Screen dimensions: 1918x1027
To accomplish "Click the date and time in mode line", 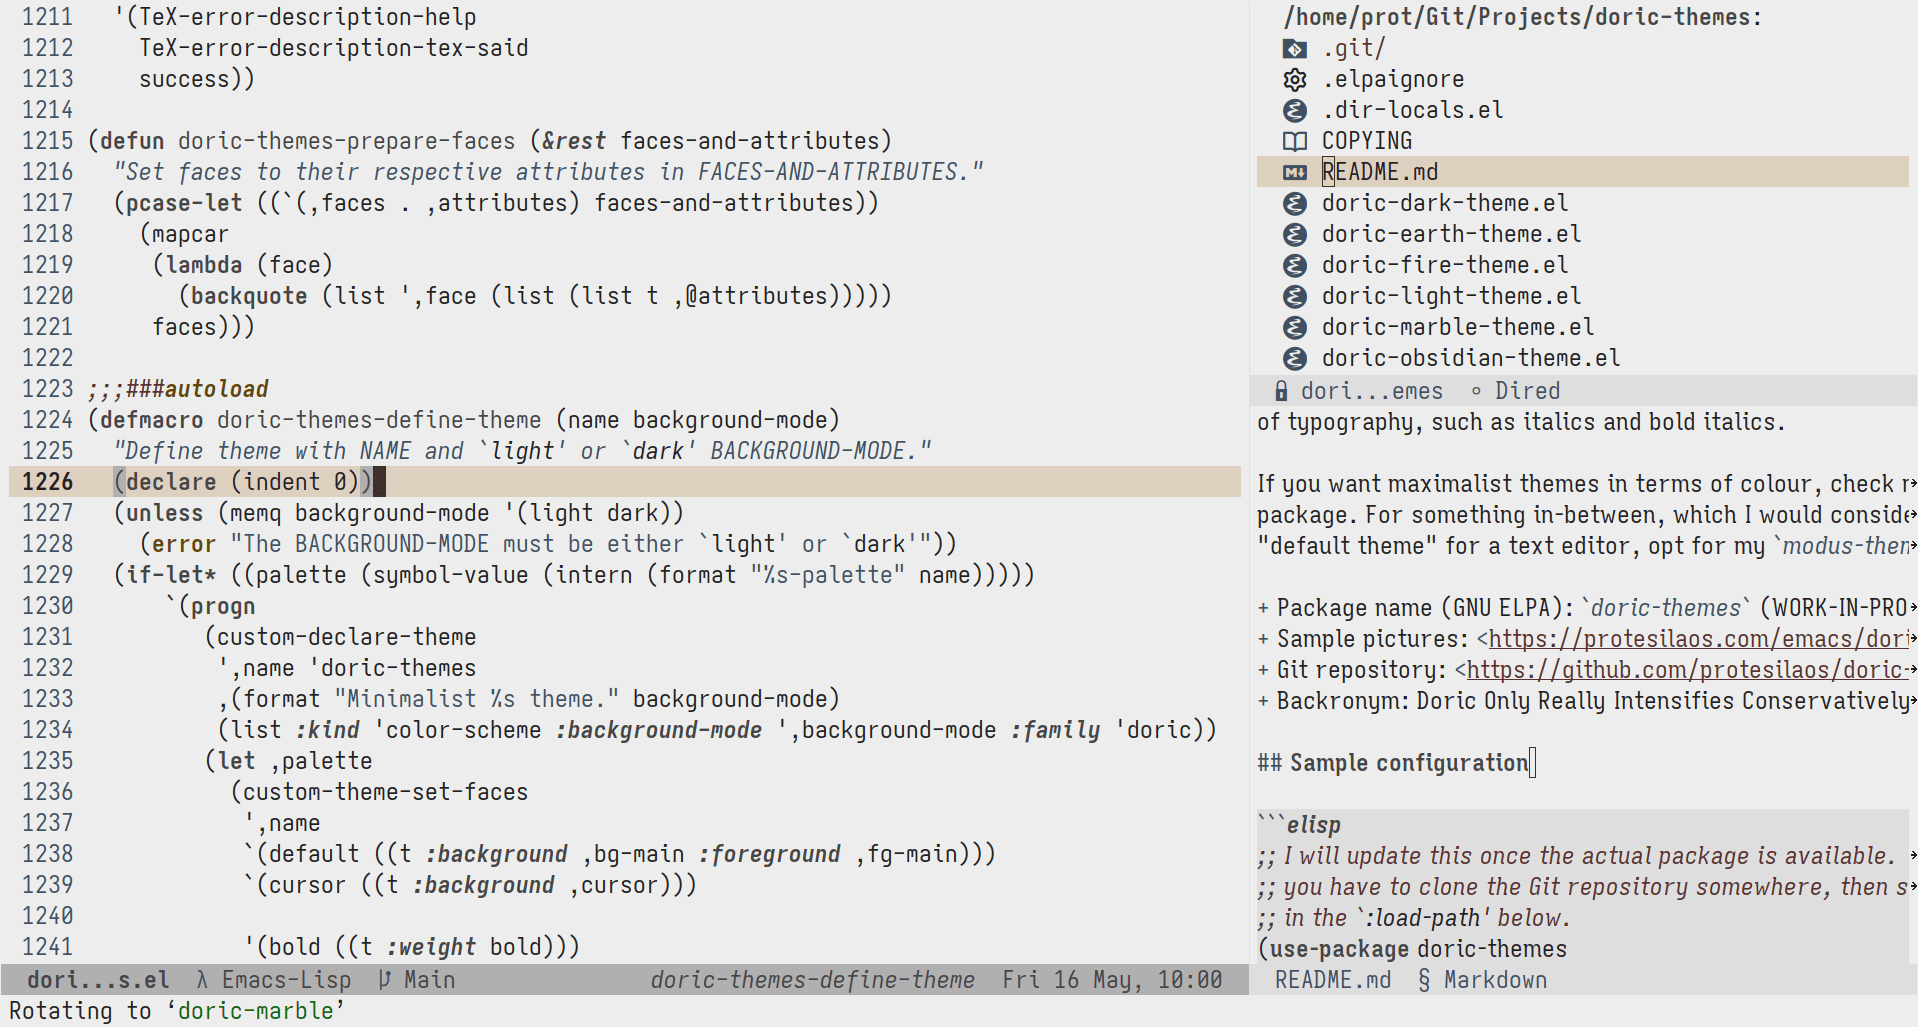I will (1112, 980).
